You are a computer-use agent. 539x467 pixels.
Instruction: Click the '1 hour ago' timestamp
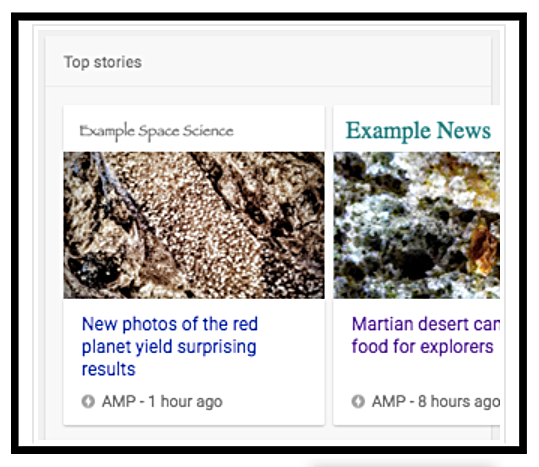(186, 402)
